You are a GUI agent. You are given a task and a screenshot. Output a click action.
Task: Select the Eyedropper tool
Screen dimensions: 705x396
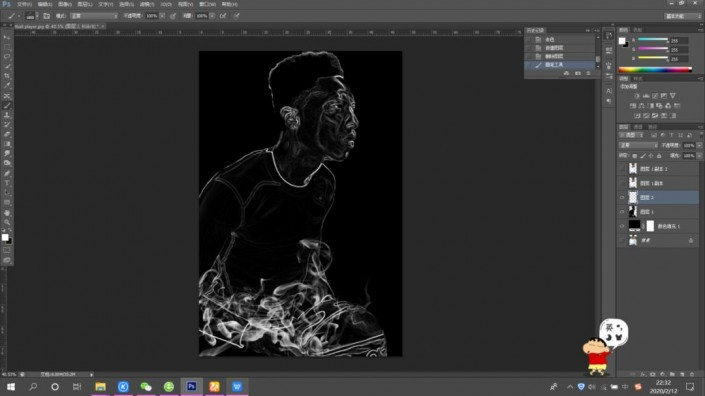7,86
